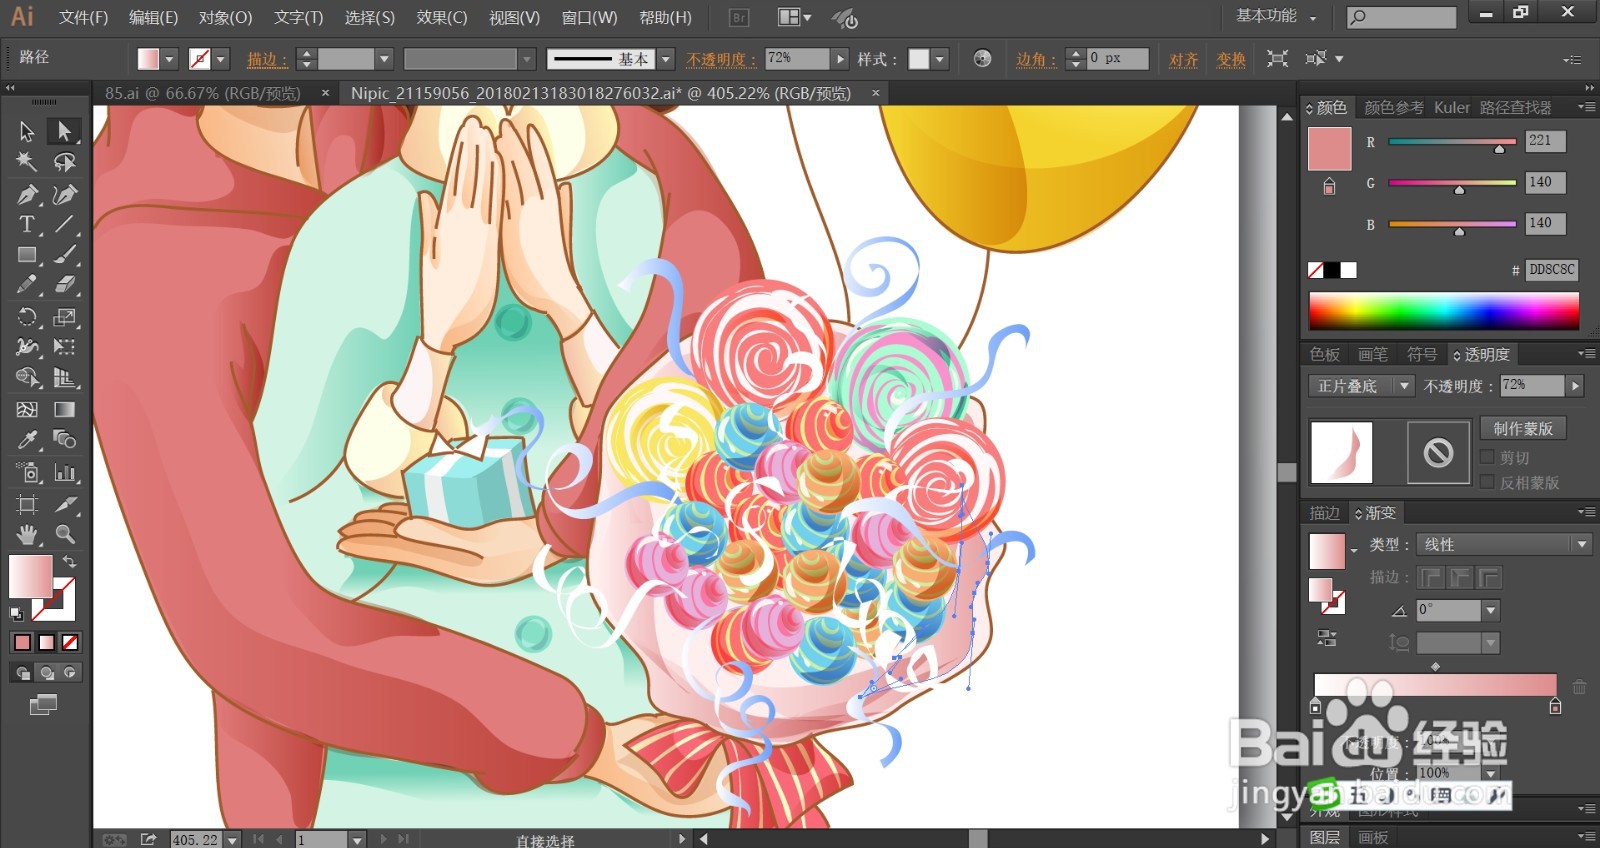The height and width of the screenshot is (848, 1600).
Task: Enable Draw Inside mode
Action: [x=69, y=673]
